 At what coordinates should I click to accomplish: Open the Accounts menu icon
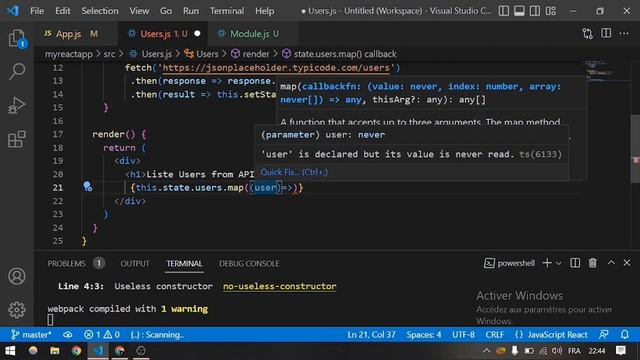pos(17,276)
